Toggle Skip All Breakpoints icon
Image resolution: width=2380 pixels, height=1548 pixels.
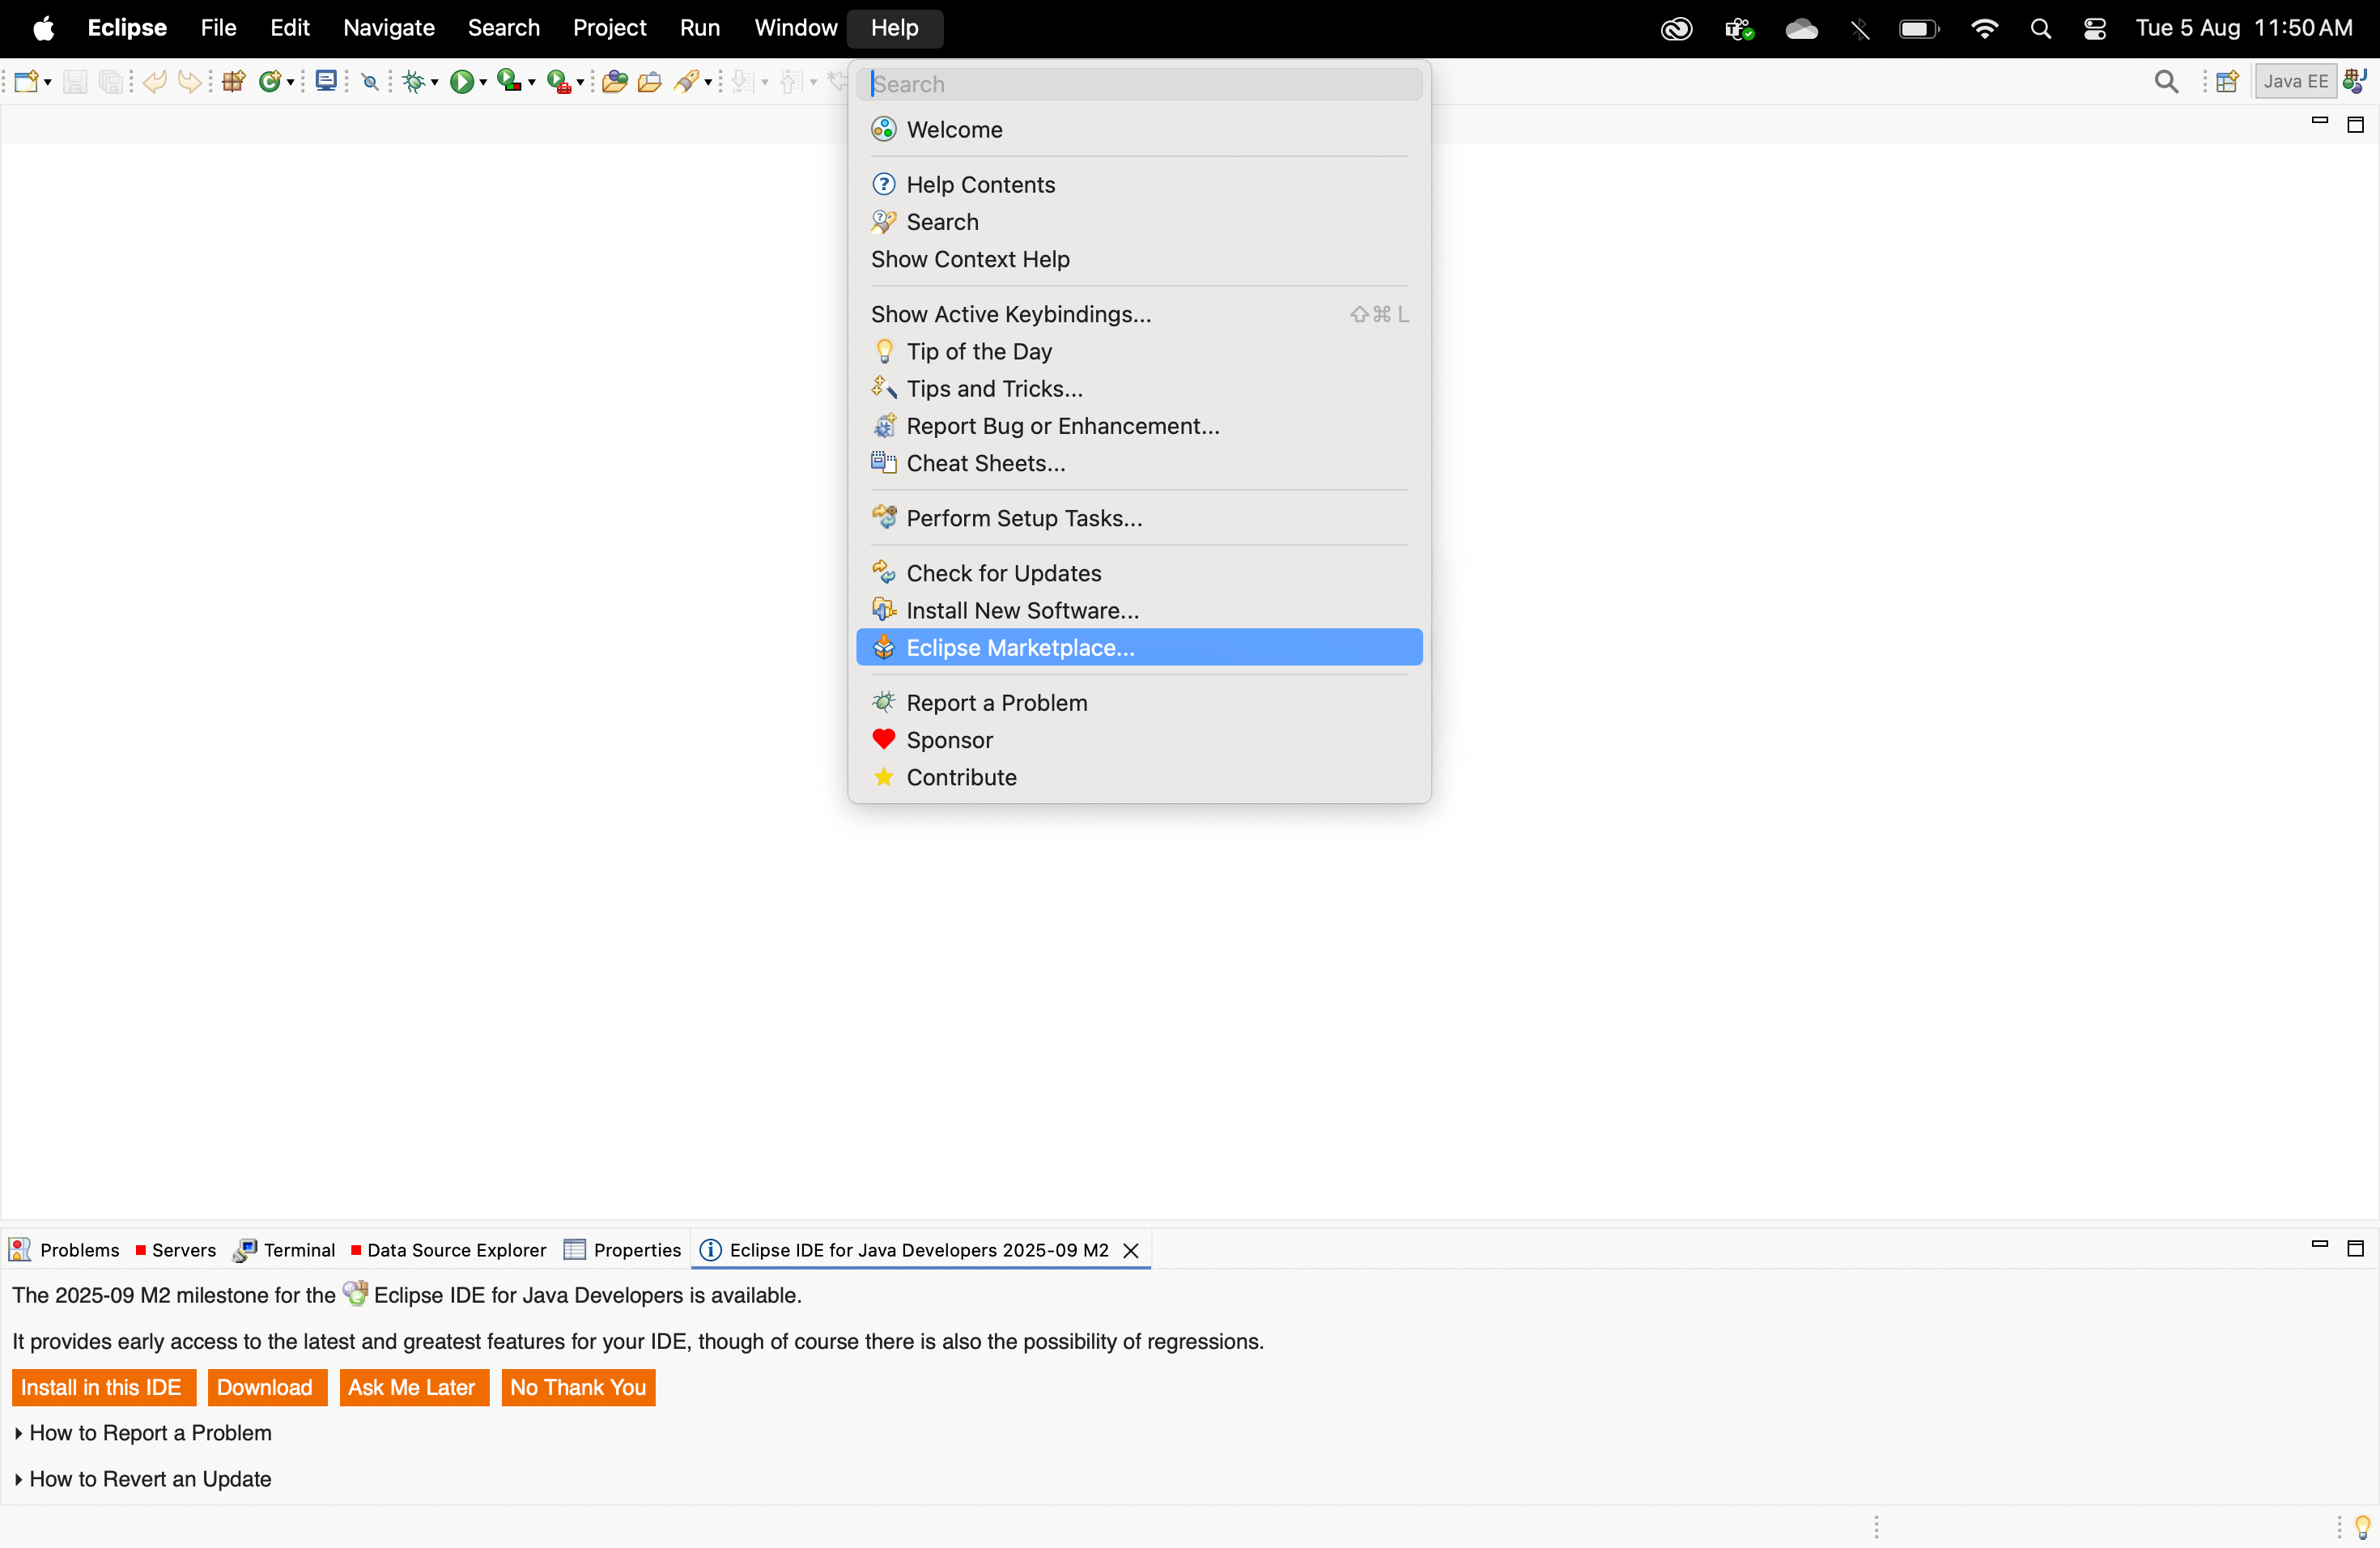pos(370,82)
